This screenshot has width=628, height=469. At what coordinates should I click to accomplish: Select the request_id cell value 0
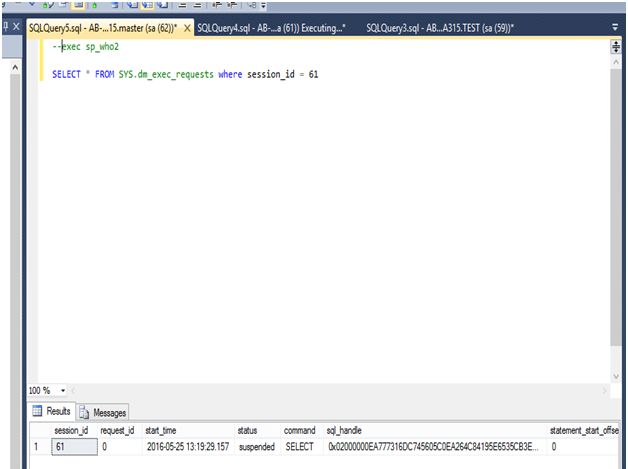pos(120,447)
